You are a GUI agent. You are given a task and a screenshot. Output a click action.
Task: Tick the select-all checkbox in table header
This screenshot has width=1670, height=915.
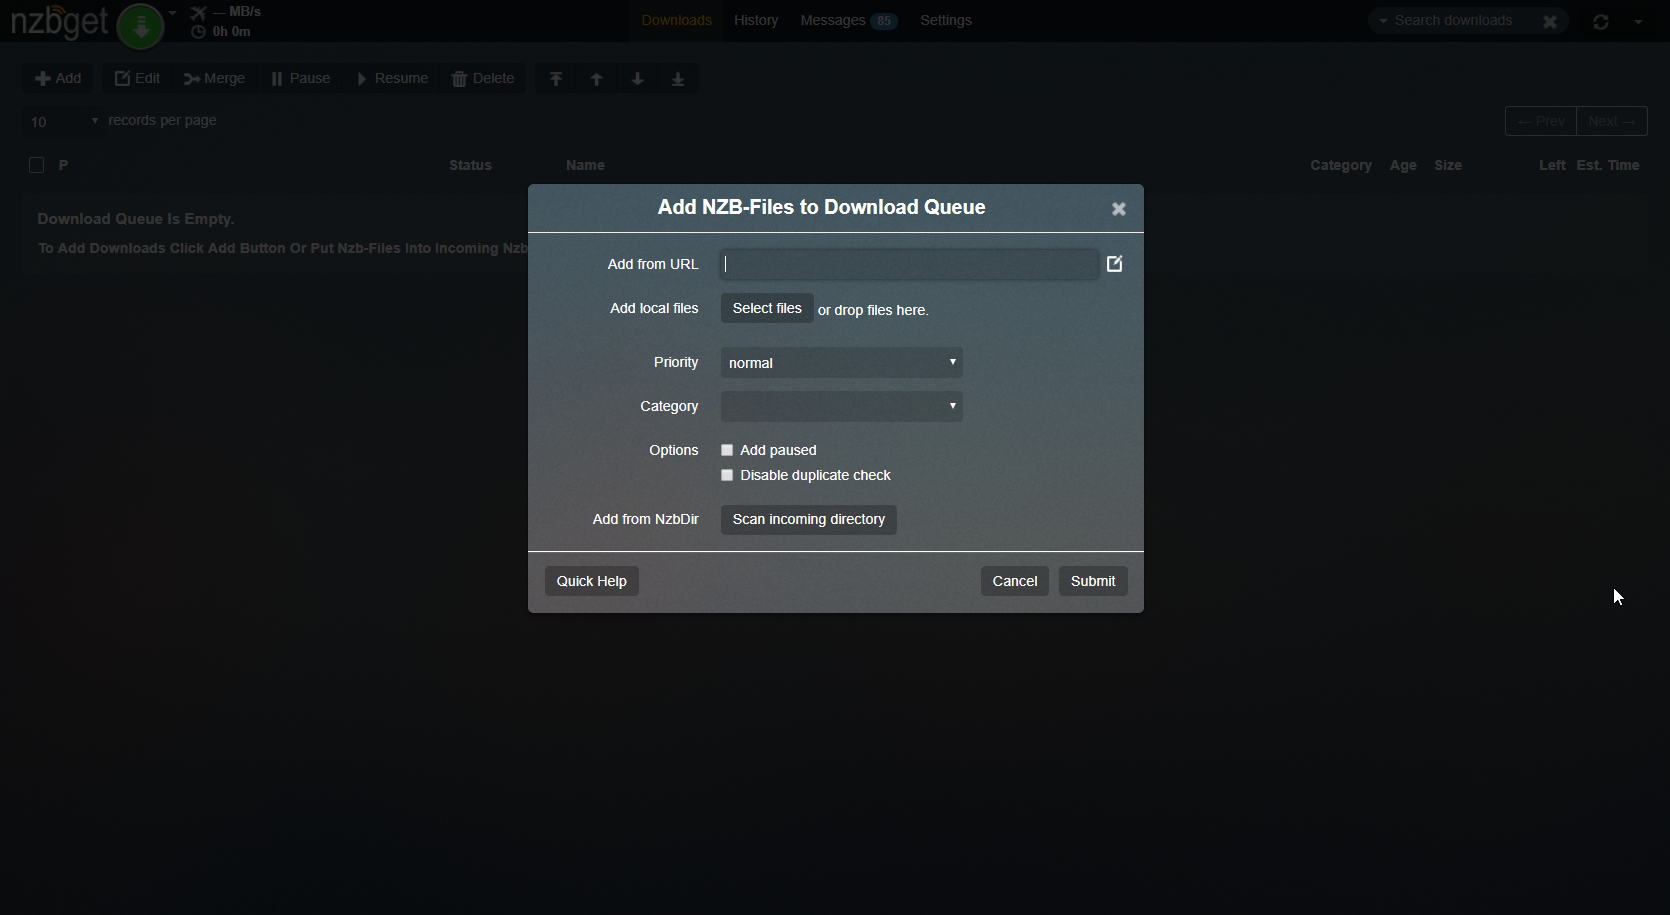tap(37, 165)
